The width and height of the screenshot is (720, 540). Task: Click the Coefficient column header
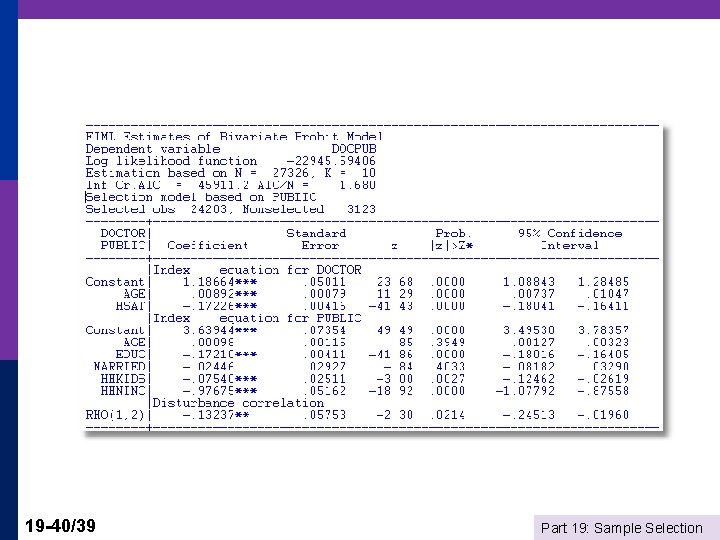click(x=208, y=245)
